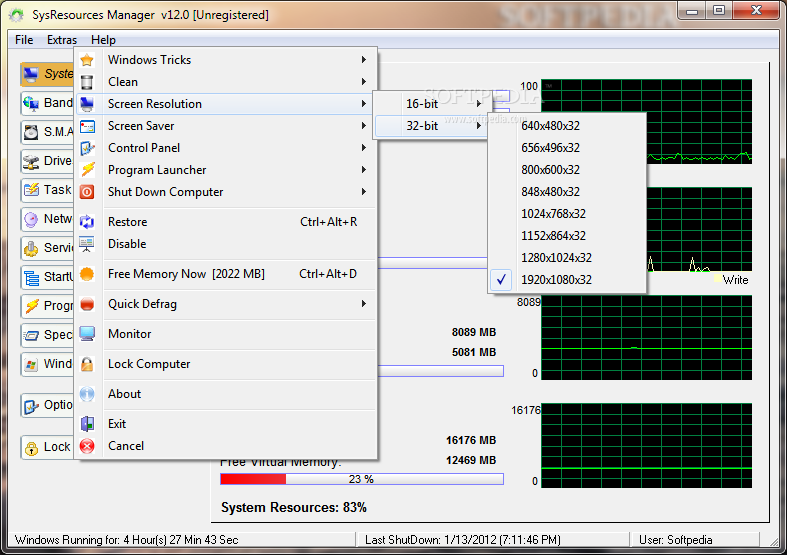Screen dimensions: 787x555
Task: Click the Drives icon in sidebar
Action: [31, 162]
